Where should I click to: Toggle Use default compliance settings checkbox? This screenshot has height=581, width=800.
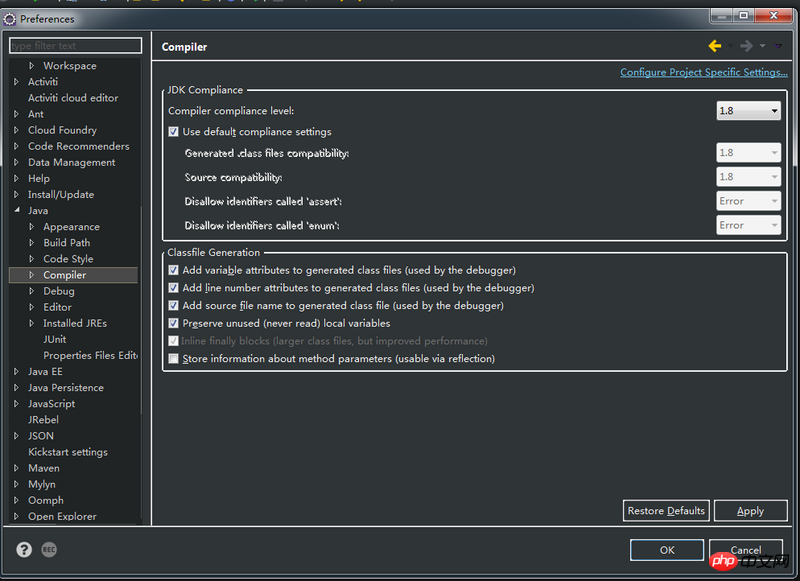(173, 132)
